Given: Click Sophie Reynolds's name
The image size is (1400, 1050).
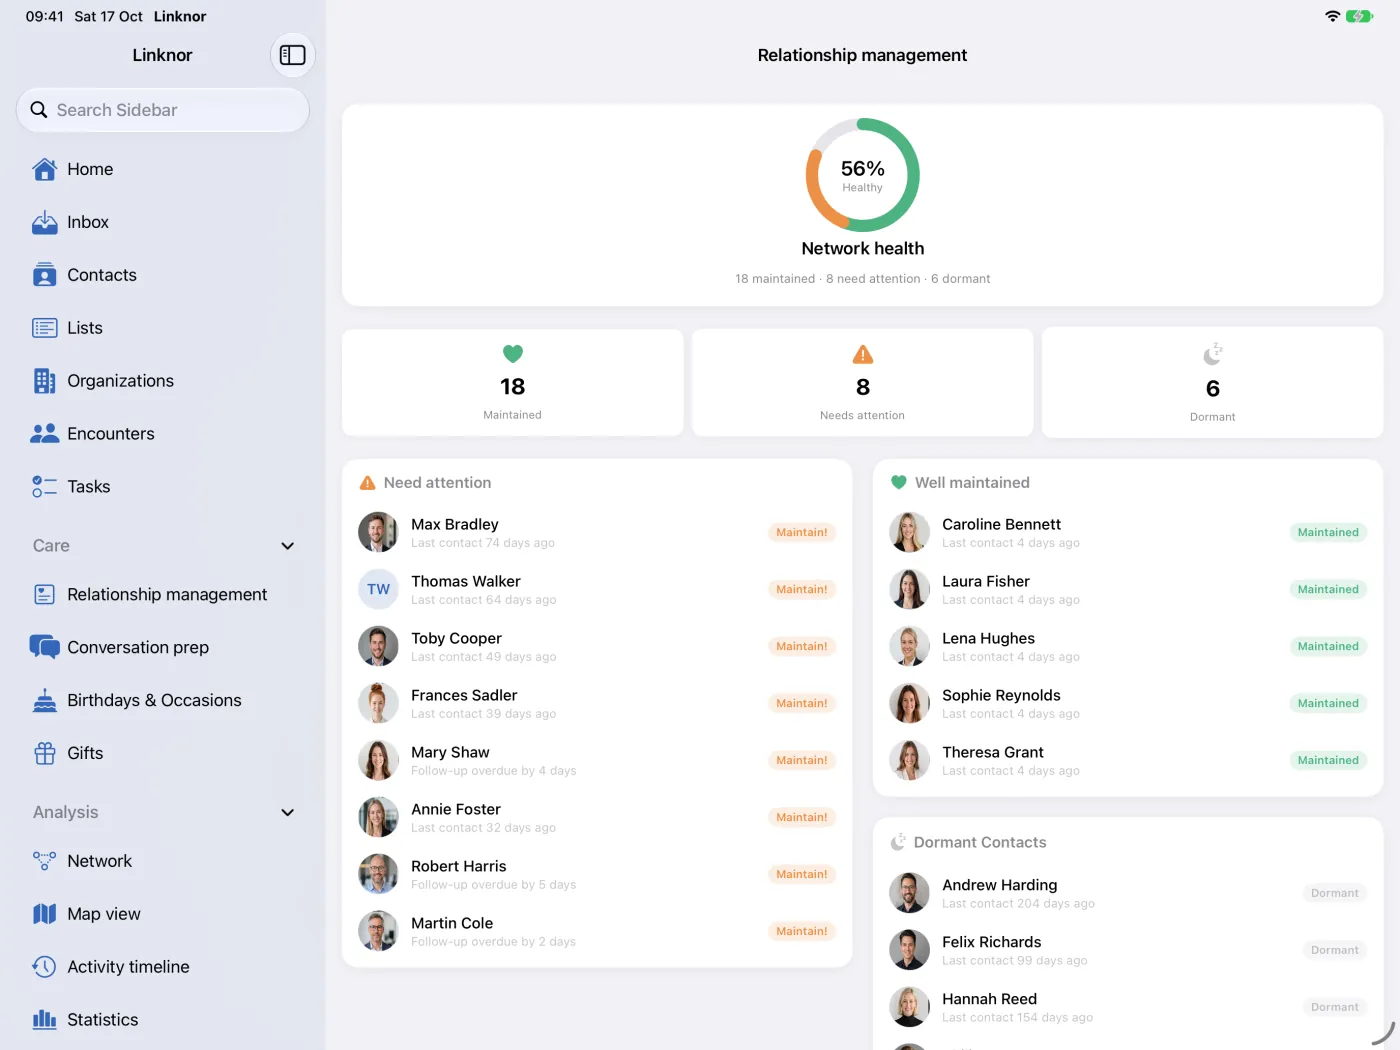Looking at the screenshot, I should [x=1001, y=695].
